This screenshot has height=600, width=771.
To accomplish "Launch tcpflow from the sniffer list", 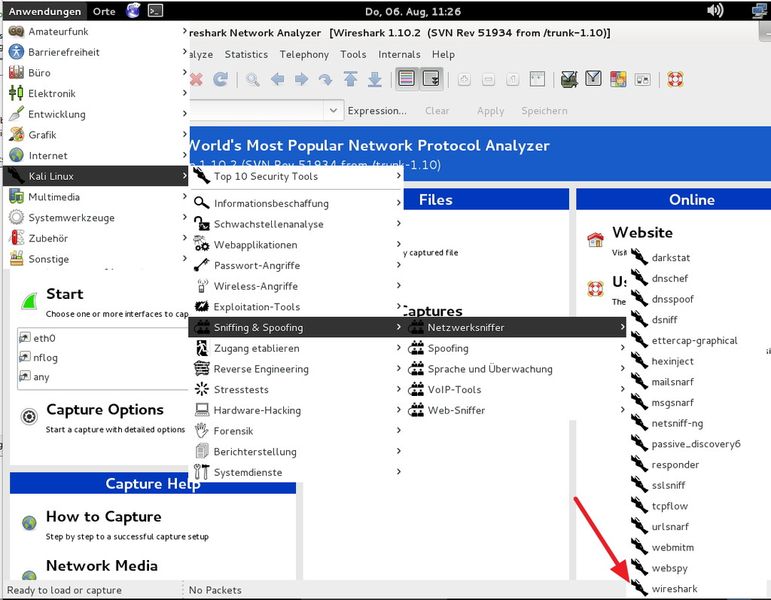I will [669, 506].
